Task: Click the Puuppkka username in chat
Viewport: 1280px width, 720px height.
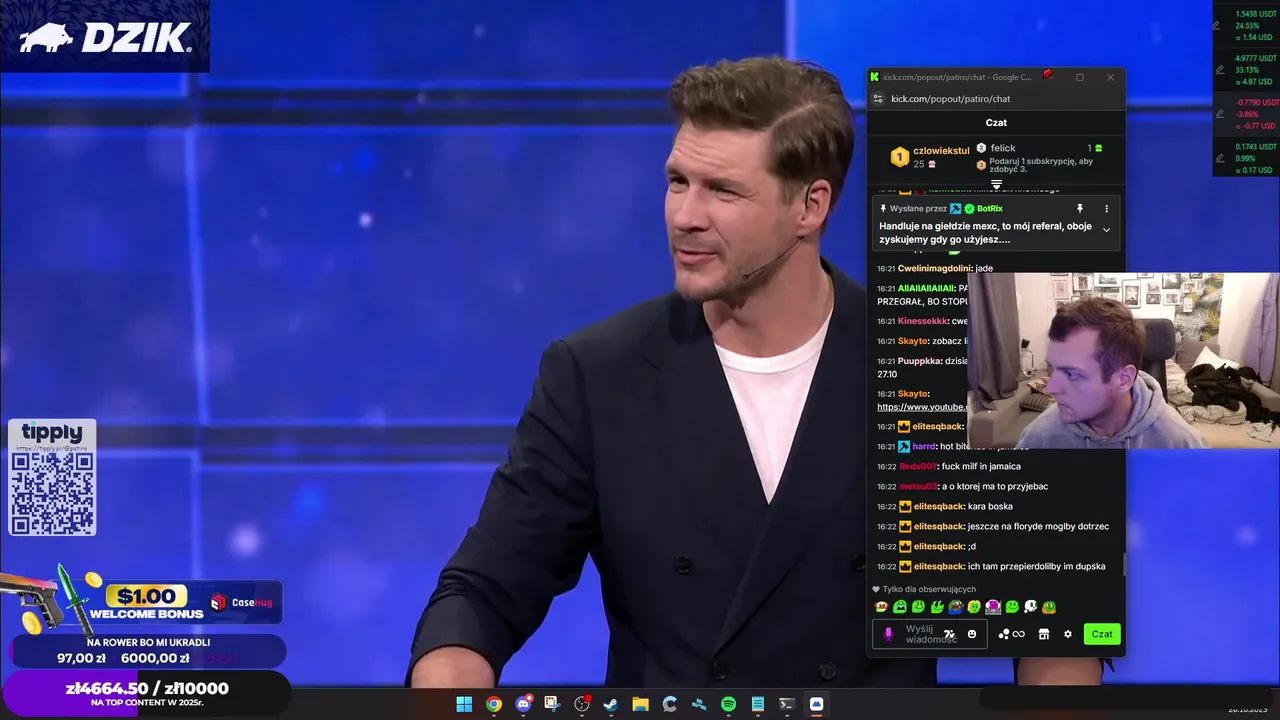Action: point(920,361)
